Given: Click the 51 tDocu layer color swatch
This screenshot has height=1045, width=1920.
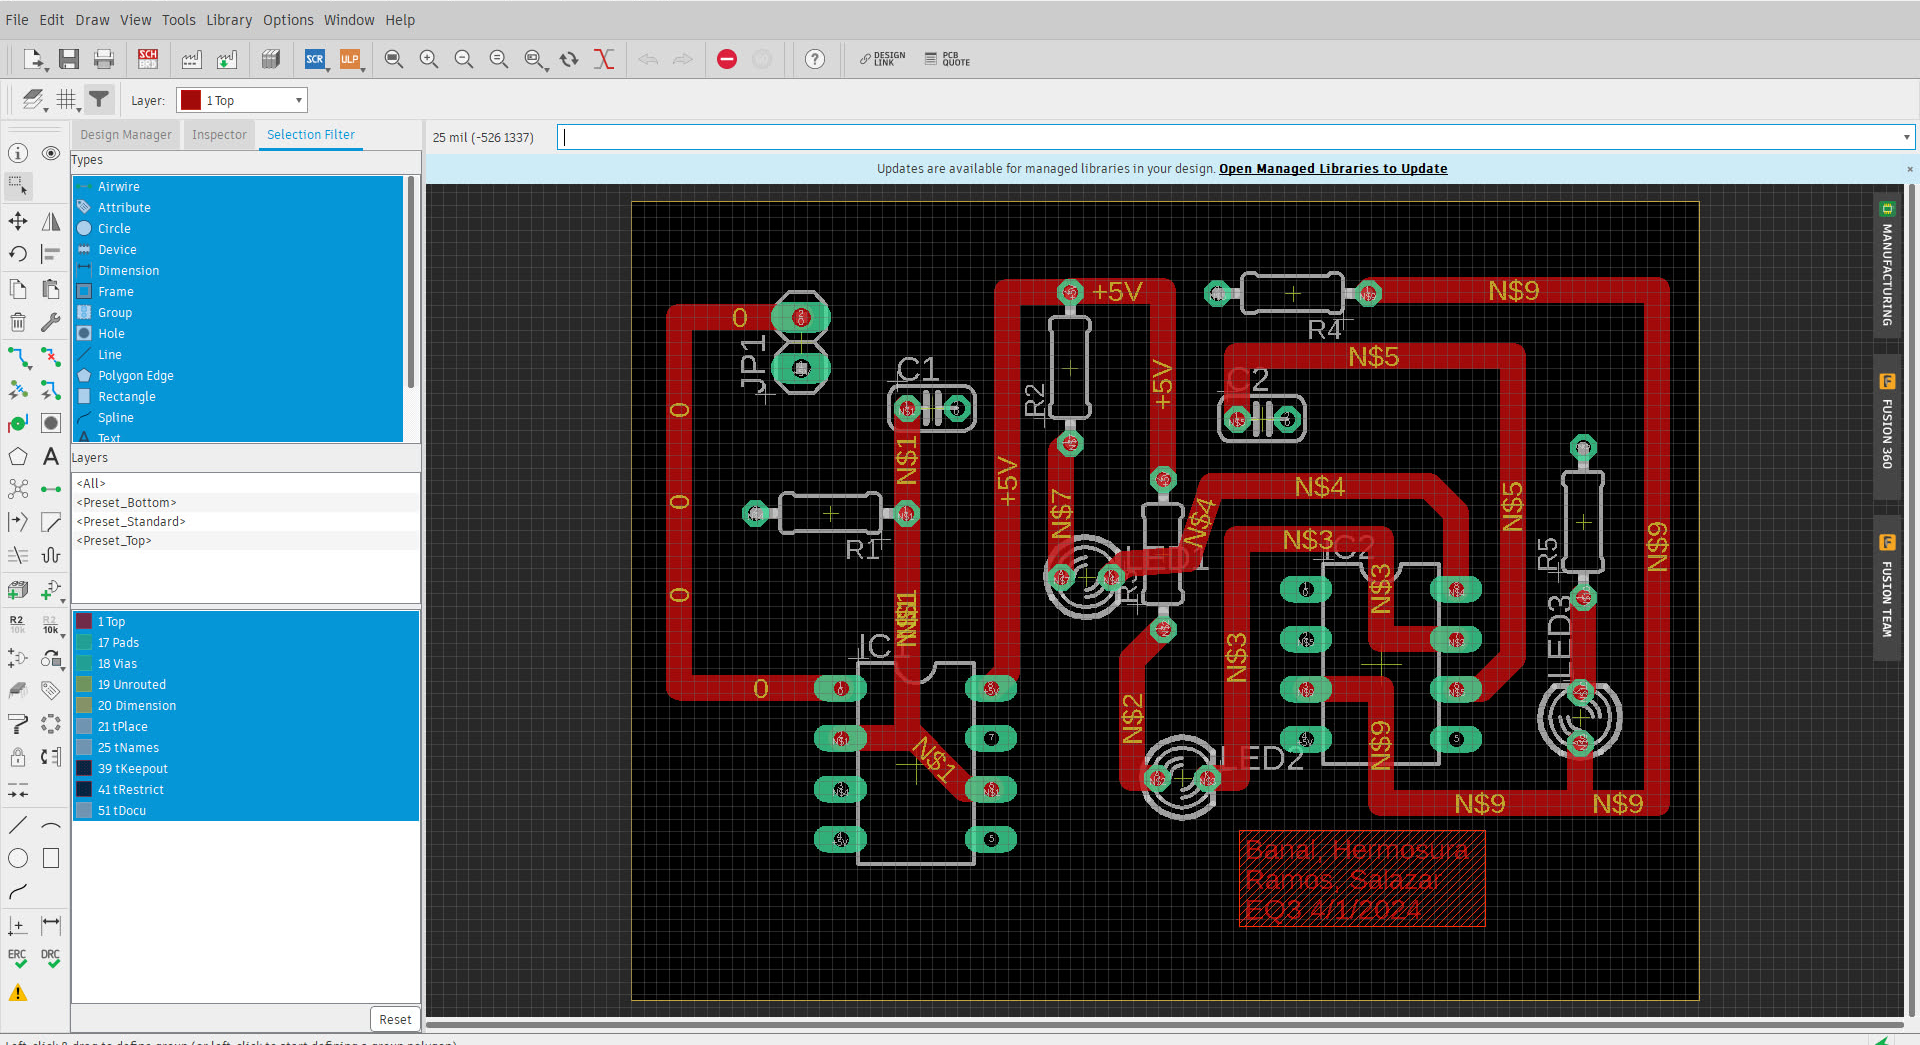Looking at the screenshot, I should pyautogui.click(x=84, y=811).
